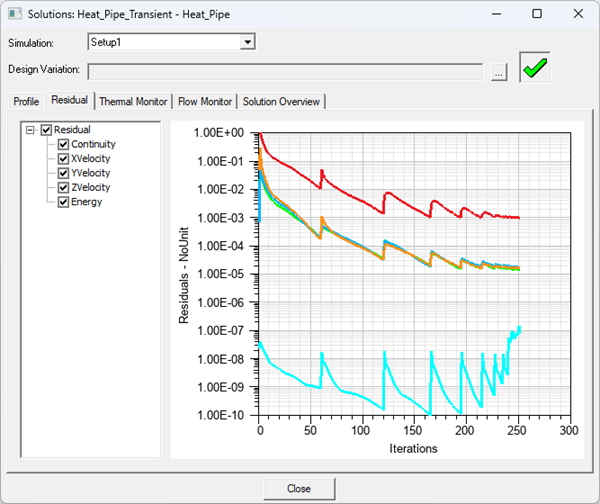Viewport: 600px width, 504px height.
Task: Click the Design Variation input field
Action: [x=285, y=72]
